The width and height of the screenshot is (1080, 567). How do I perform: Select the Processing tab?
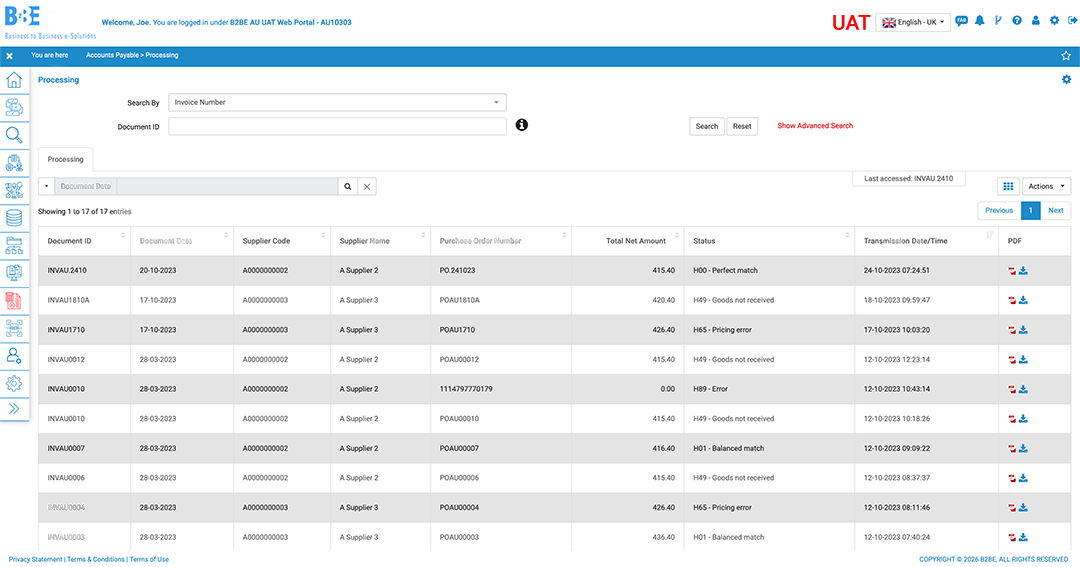[x=66, y=159]
